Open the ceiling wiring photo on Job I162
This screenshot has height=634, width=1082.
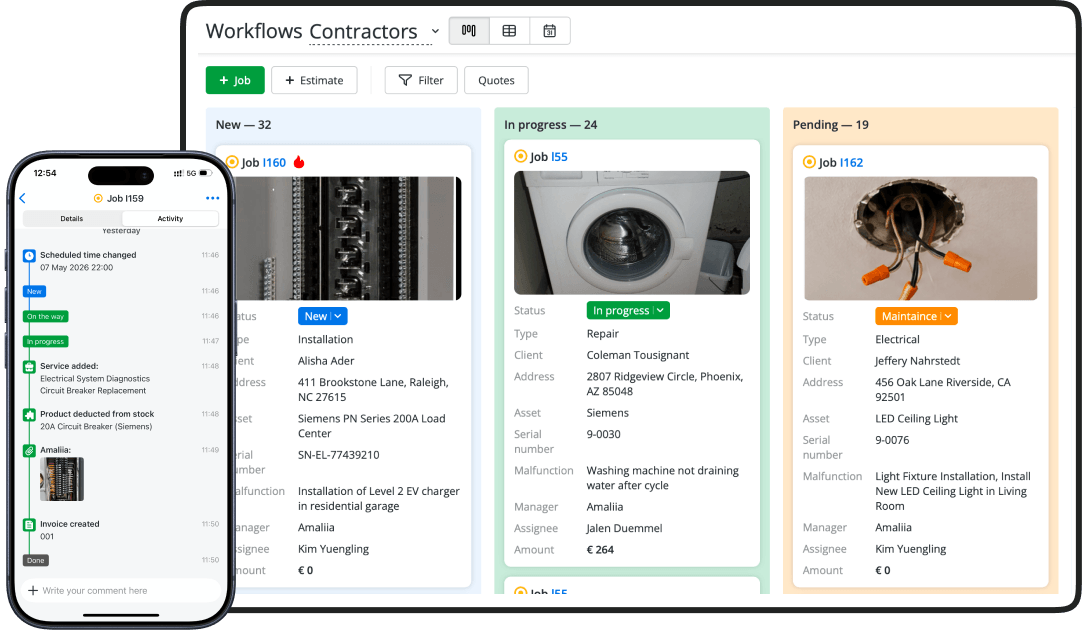(921, 238)
